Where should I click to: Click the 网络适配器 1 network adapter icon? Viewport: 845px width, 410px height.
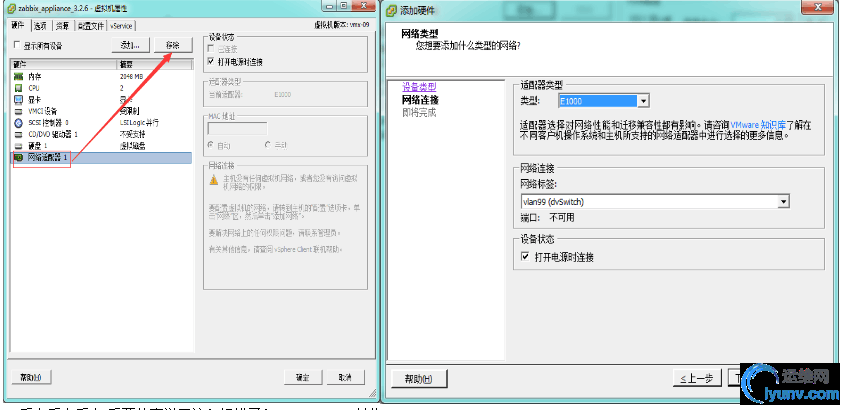click(19, 158)
